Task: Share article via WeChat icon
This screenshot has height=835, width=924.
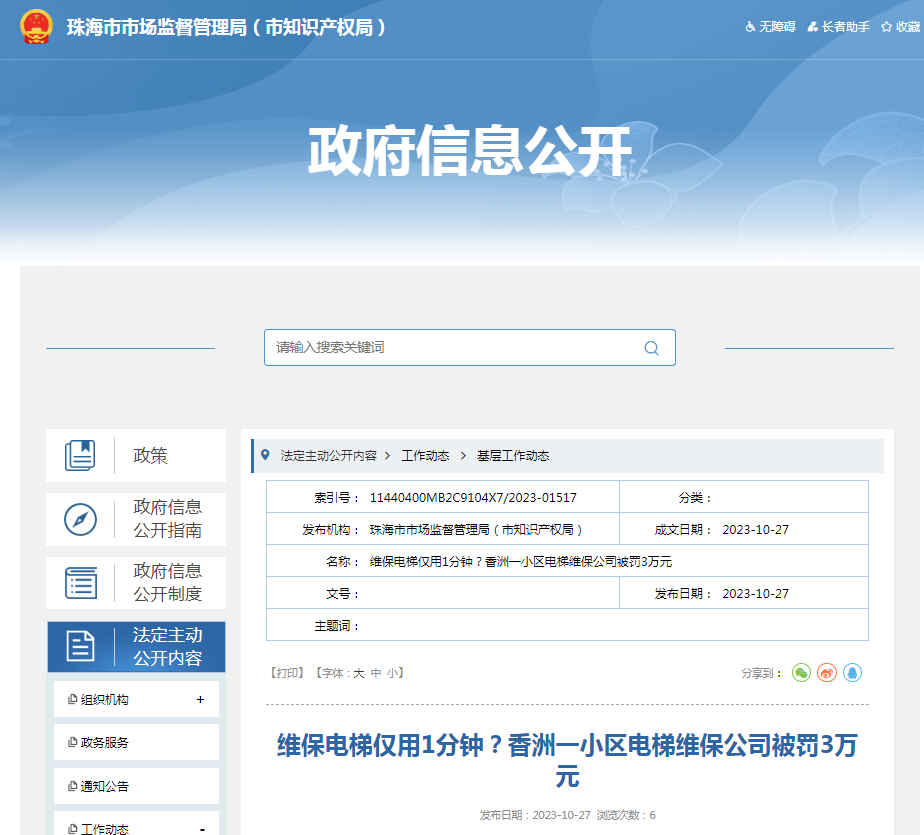Action: pyautogui.click(x=801, y=673)
